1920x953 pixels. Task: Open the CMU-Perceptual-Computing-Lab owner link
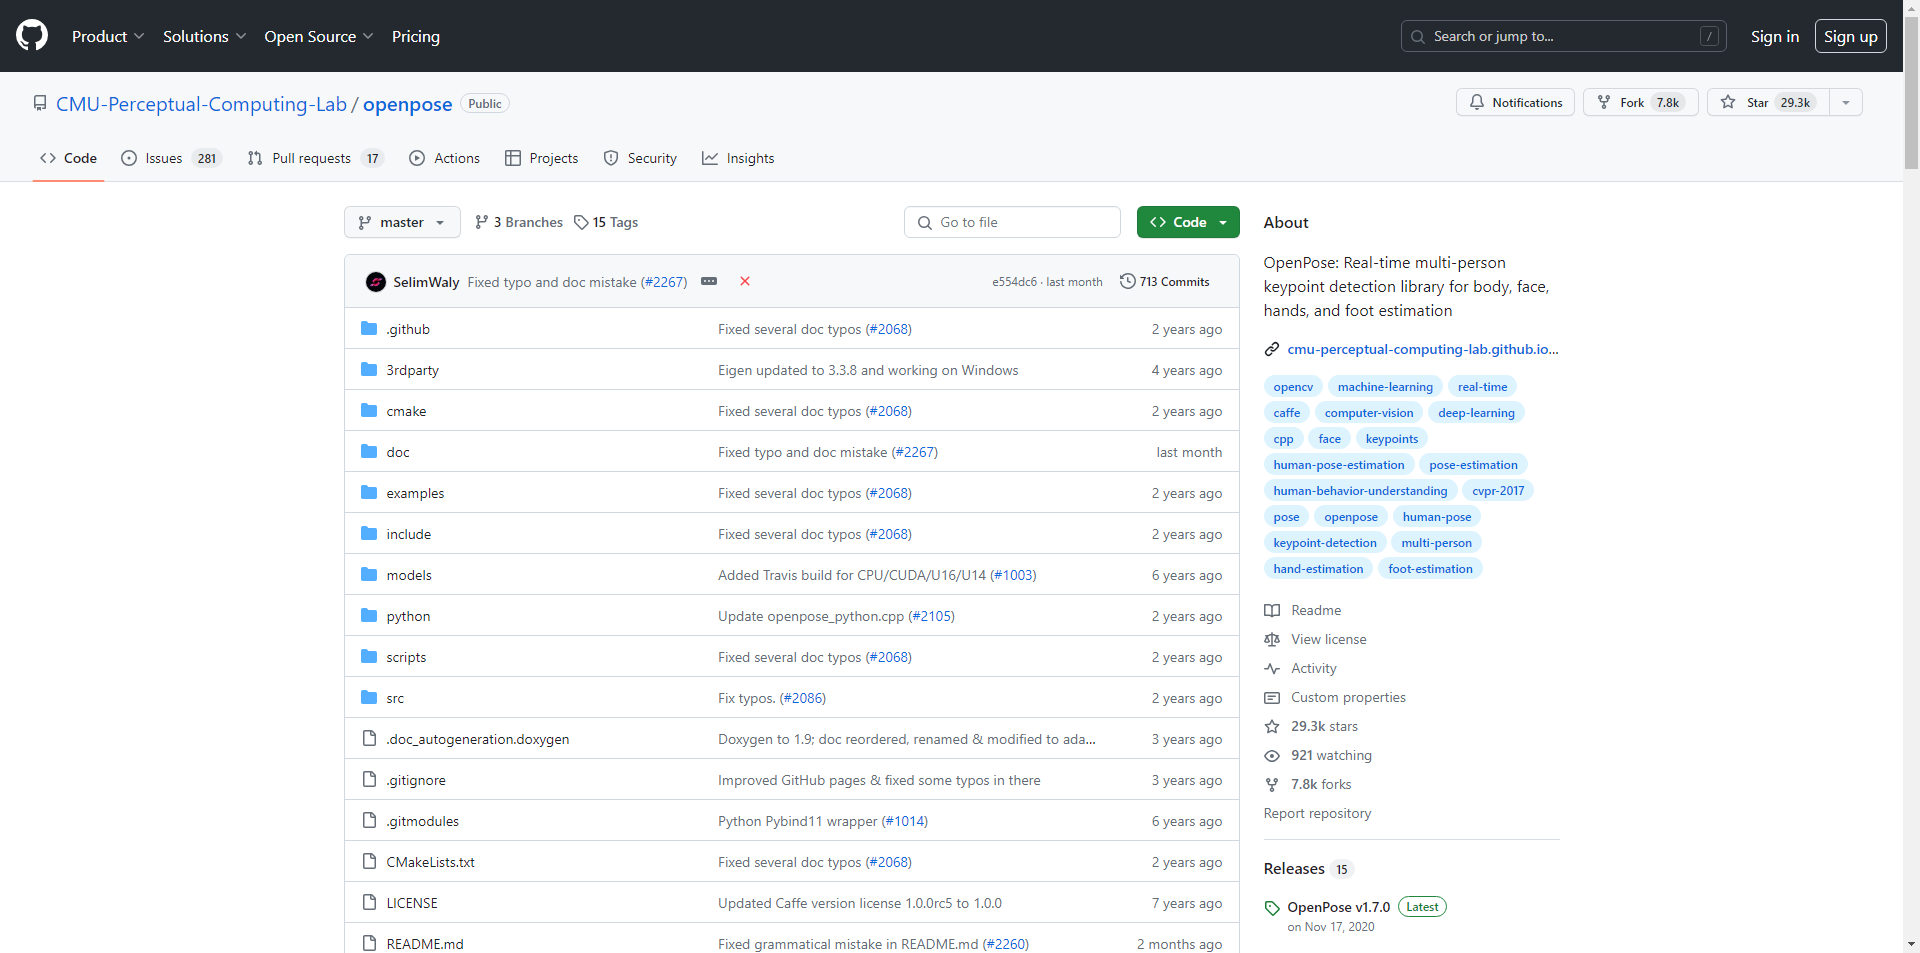(201, 104)
